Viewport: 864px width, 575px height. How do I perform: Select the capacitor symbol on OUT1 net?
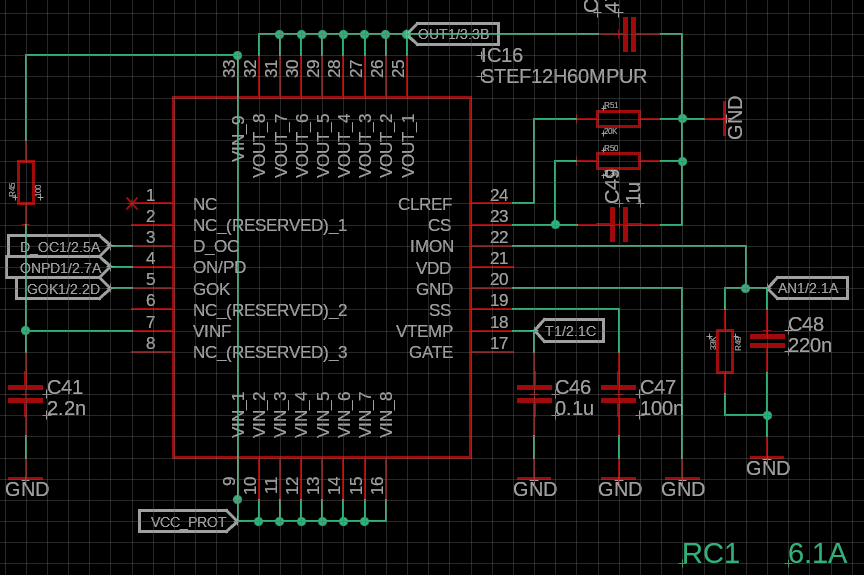[629, 34]
